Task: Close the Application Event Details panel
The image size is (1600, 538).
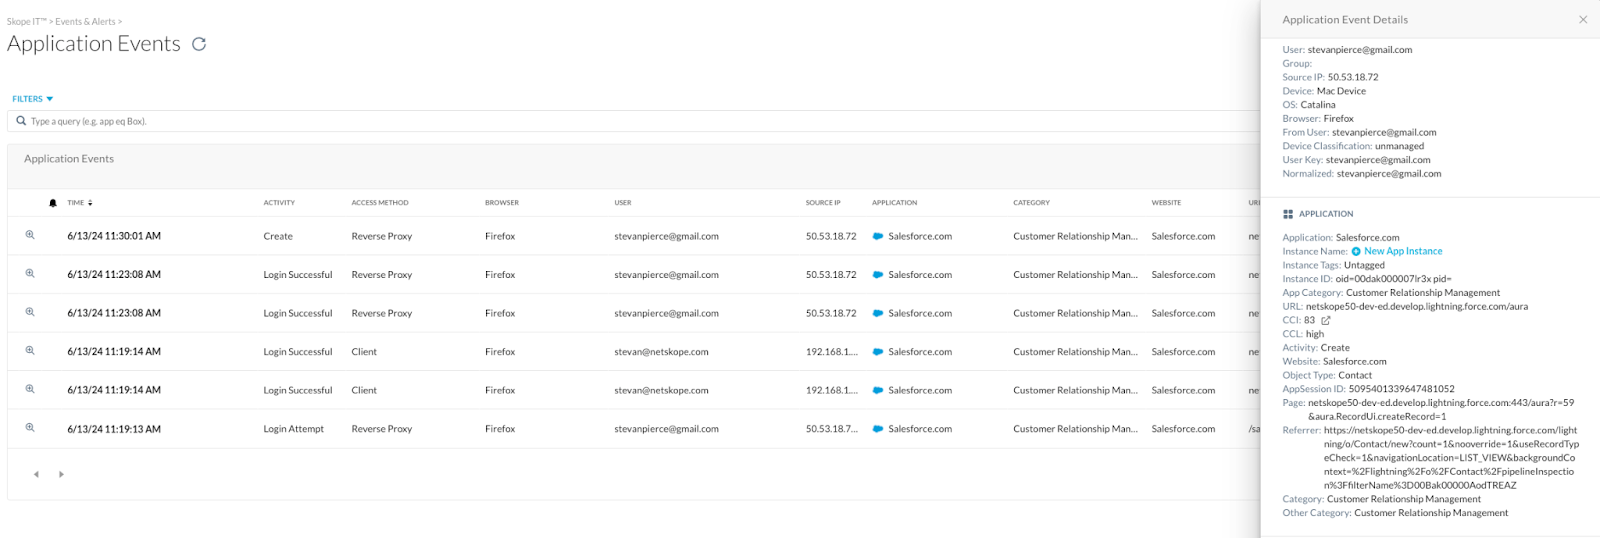Action: click(x=1583, y=20)
